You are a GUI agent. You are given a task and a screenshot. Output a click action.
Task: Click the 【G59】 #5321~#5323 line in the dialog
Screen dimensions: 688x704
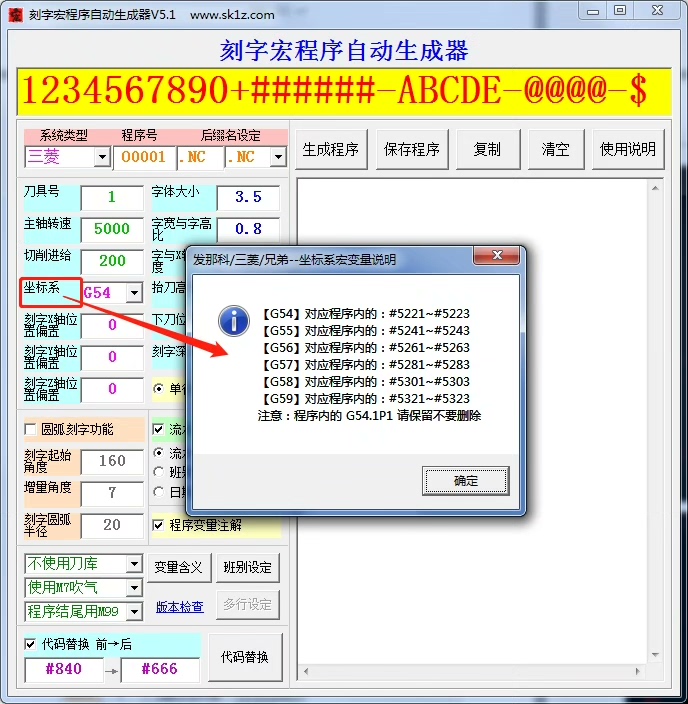pyautogui.click(x=365, y=398)
